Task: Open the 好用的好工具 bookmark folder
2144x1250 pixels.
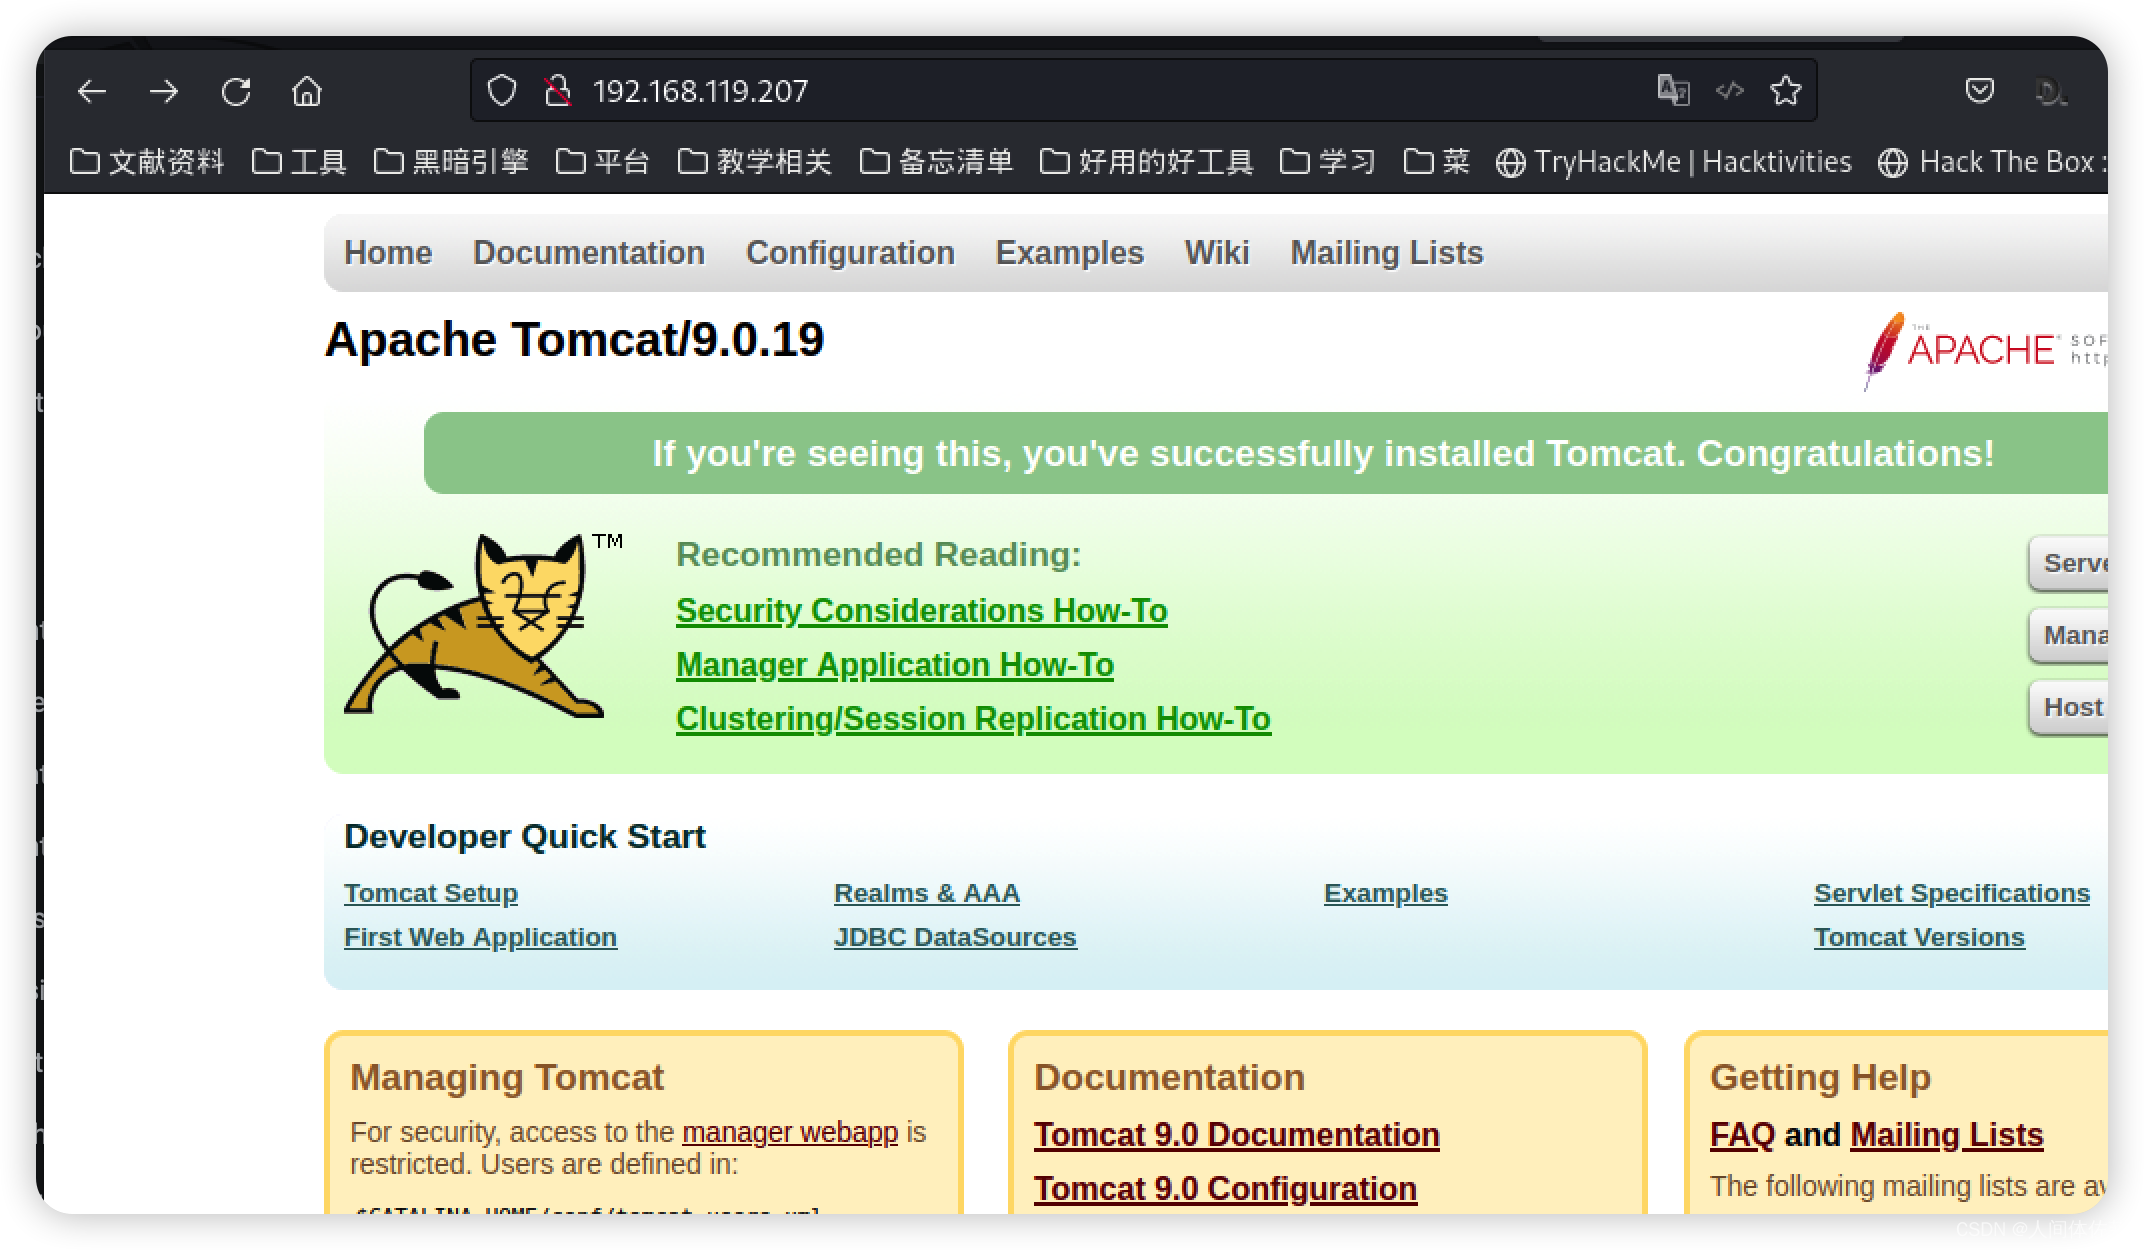Action: tap(1147, 161)
